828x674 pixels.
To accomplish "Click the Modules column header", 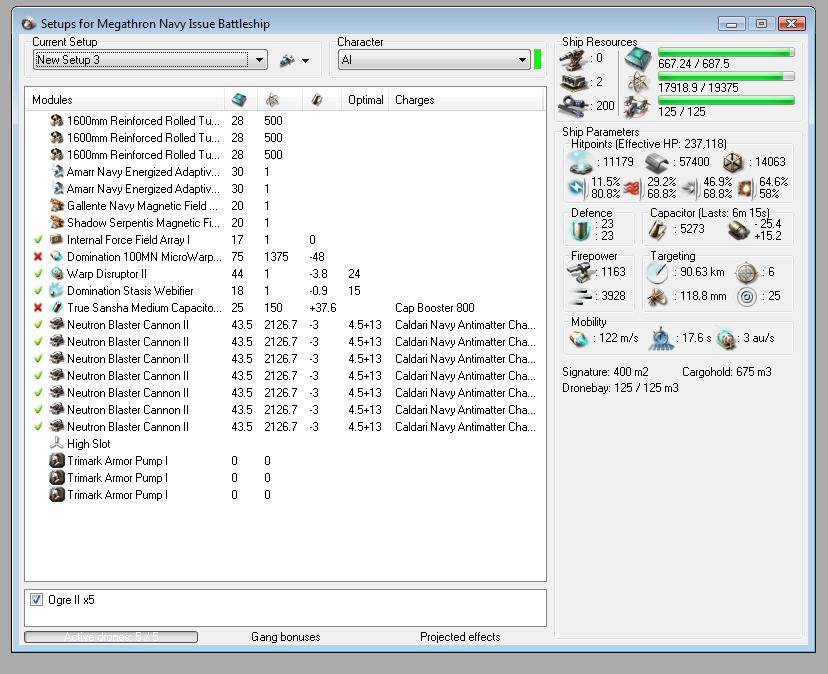I will tap(52, 100).
